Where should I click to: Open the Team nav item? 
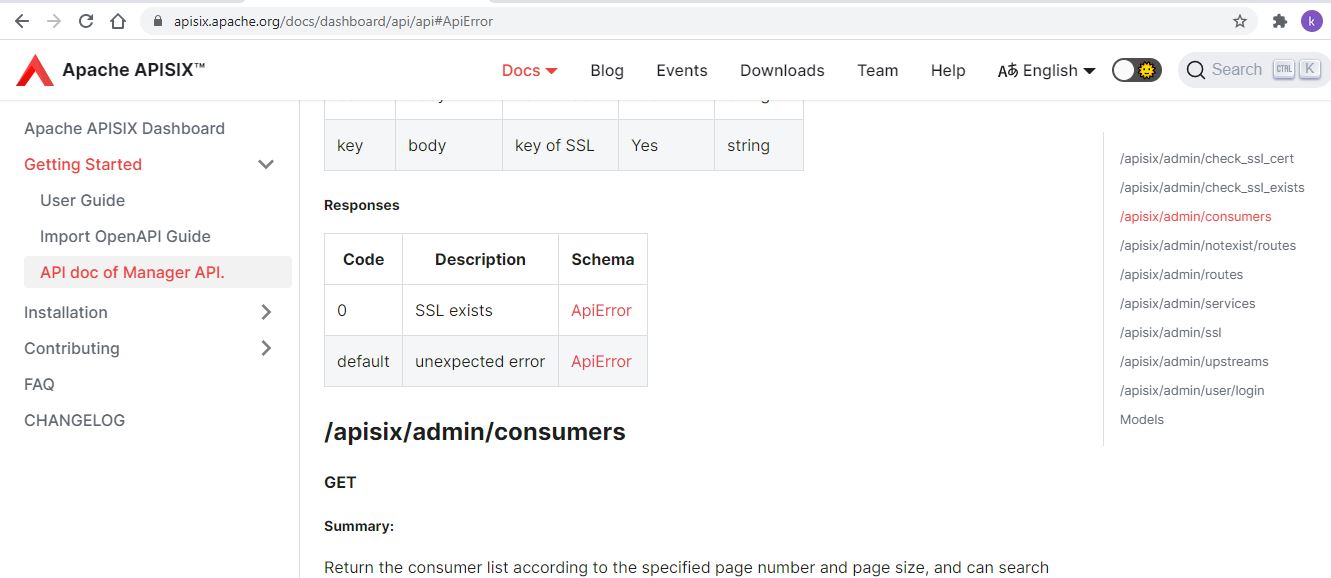point(877,70)
